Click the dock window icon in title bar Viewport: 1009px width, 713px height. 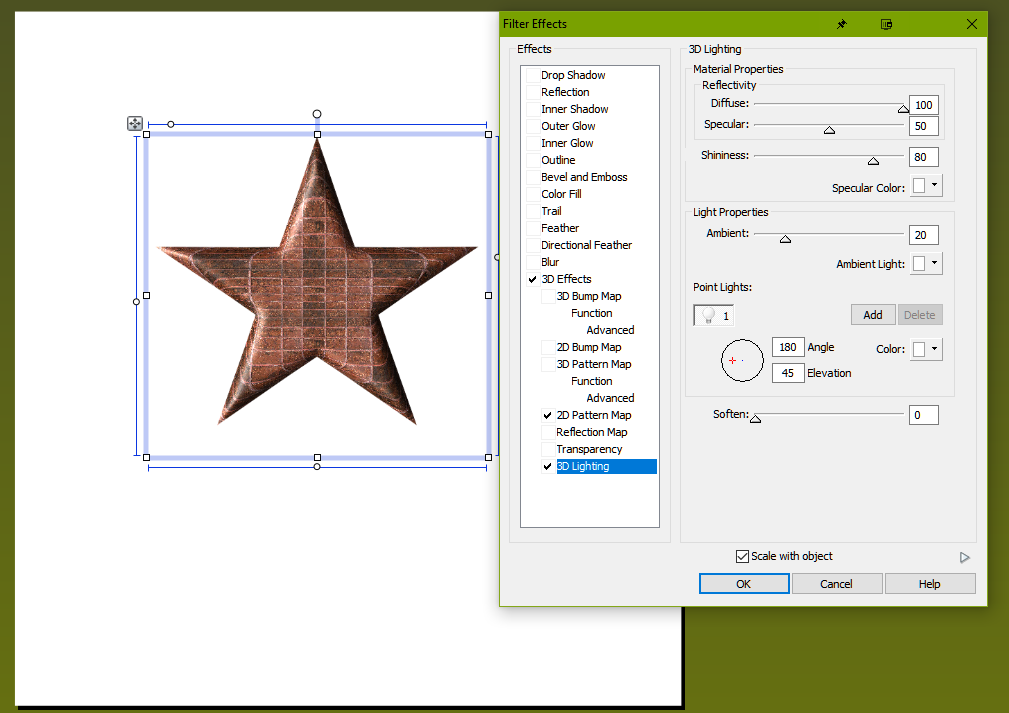pyautogui.click(x=886, y=24)
